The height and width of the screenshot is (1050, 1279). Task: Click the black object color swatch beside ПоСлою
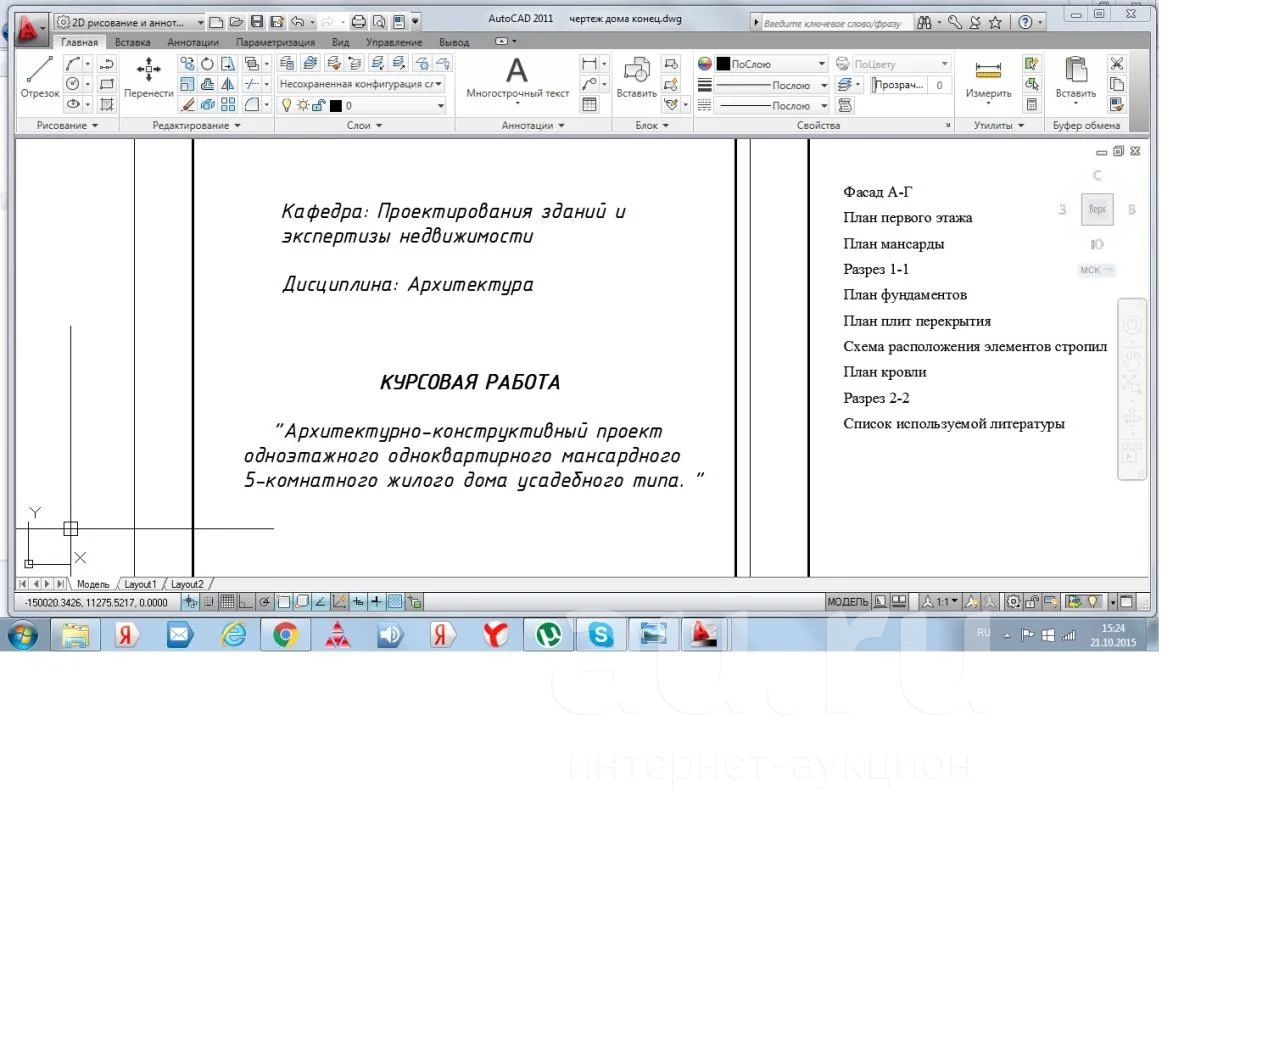point(723,63)
